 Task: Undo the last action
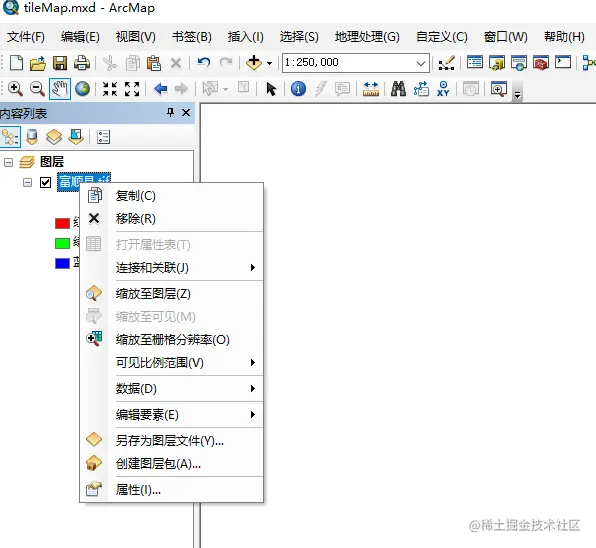tap(204, 63)
